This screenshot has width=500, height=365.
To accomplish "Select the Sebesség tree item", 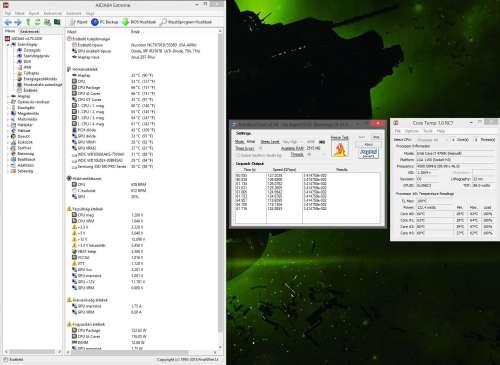I will [x=25, y=171].
